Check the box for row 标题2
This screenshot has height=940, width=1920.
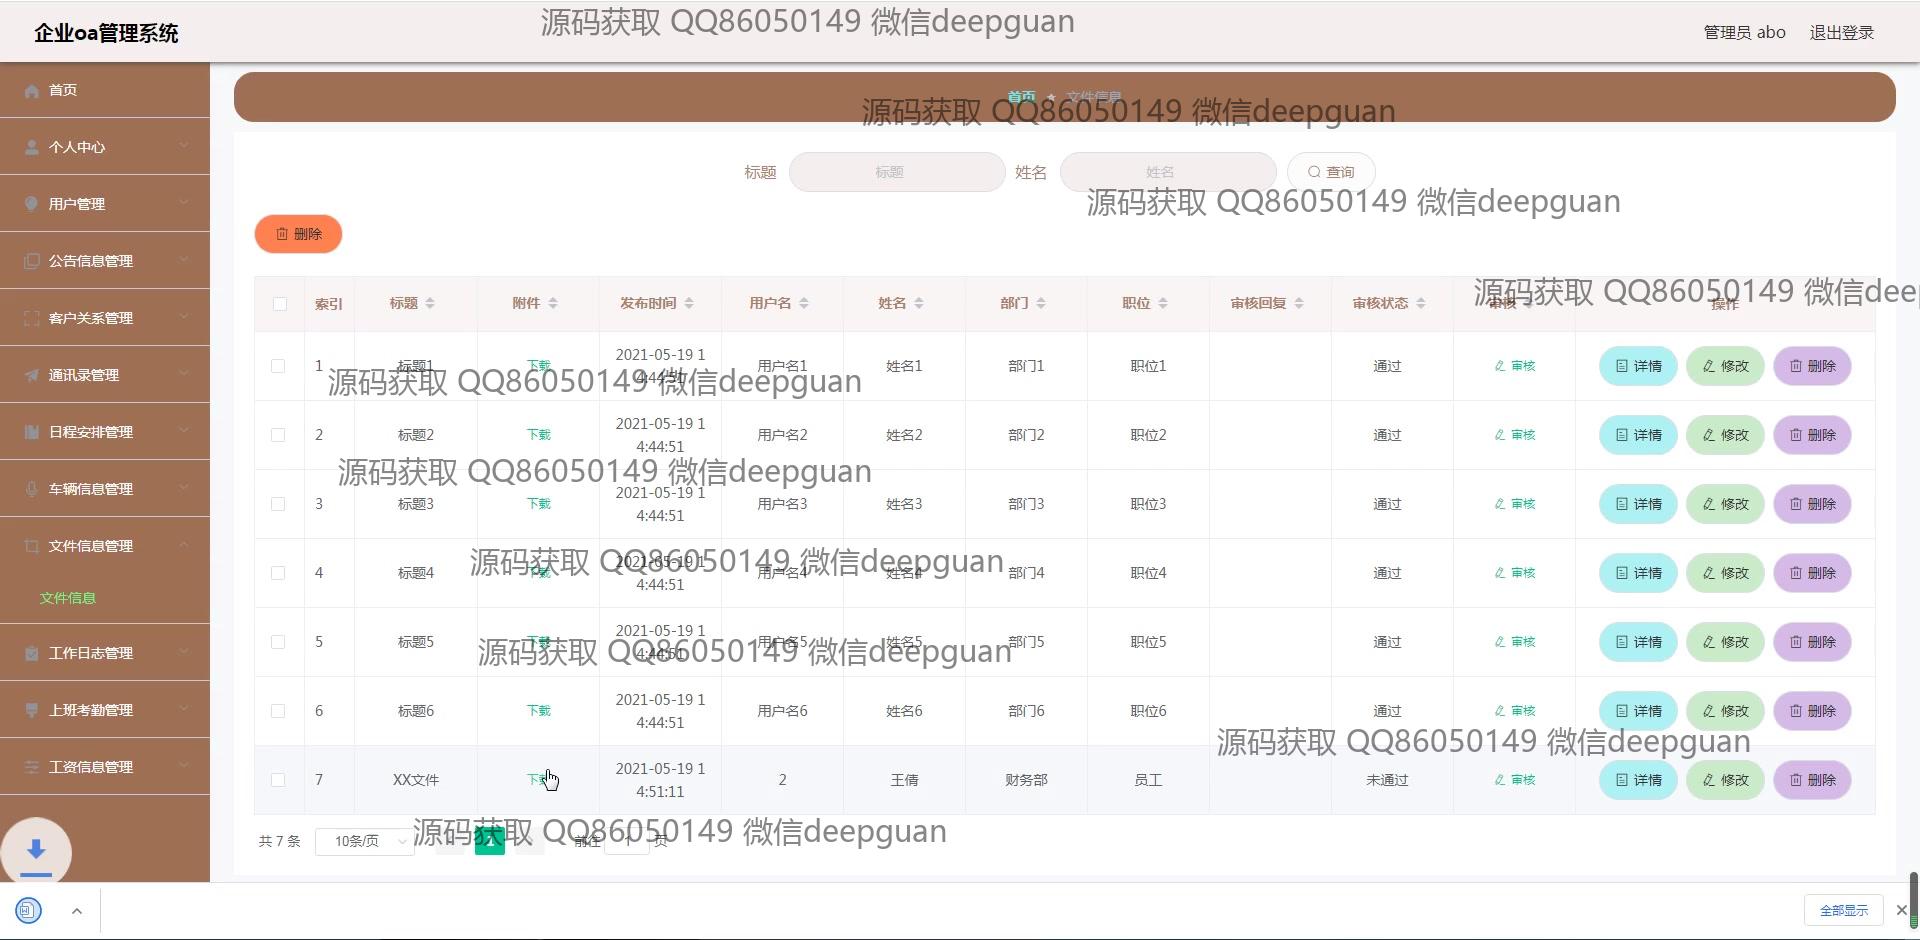click(278, 435)
